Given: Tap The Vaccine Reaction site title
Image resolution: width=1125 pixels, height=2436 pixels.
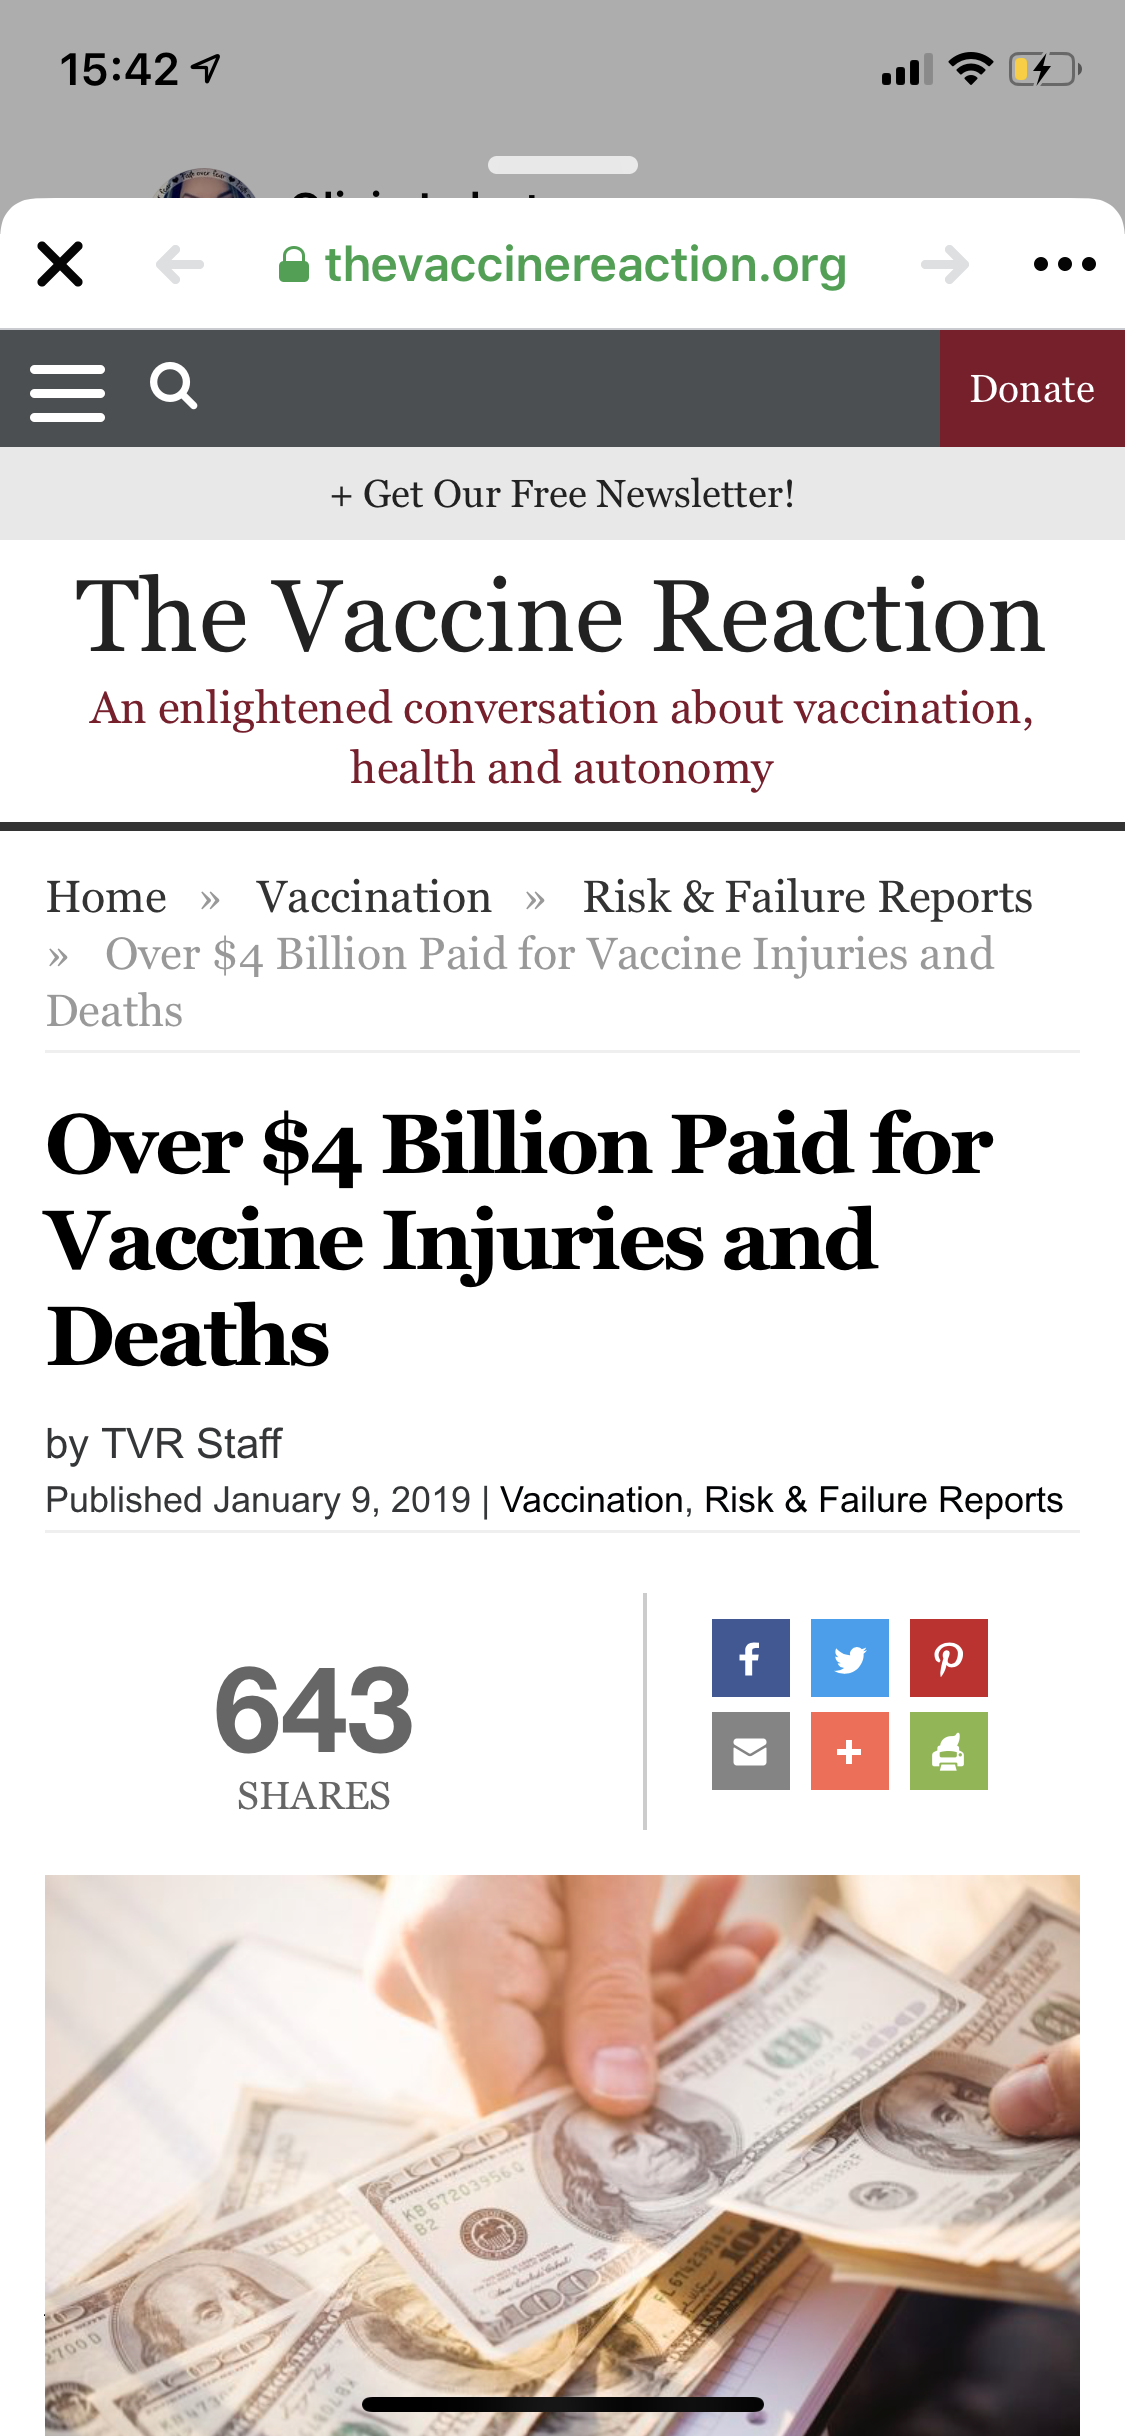Looking at the screenshot, I should tap(561, 617).
